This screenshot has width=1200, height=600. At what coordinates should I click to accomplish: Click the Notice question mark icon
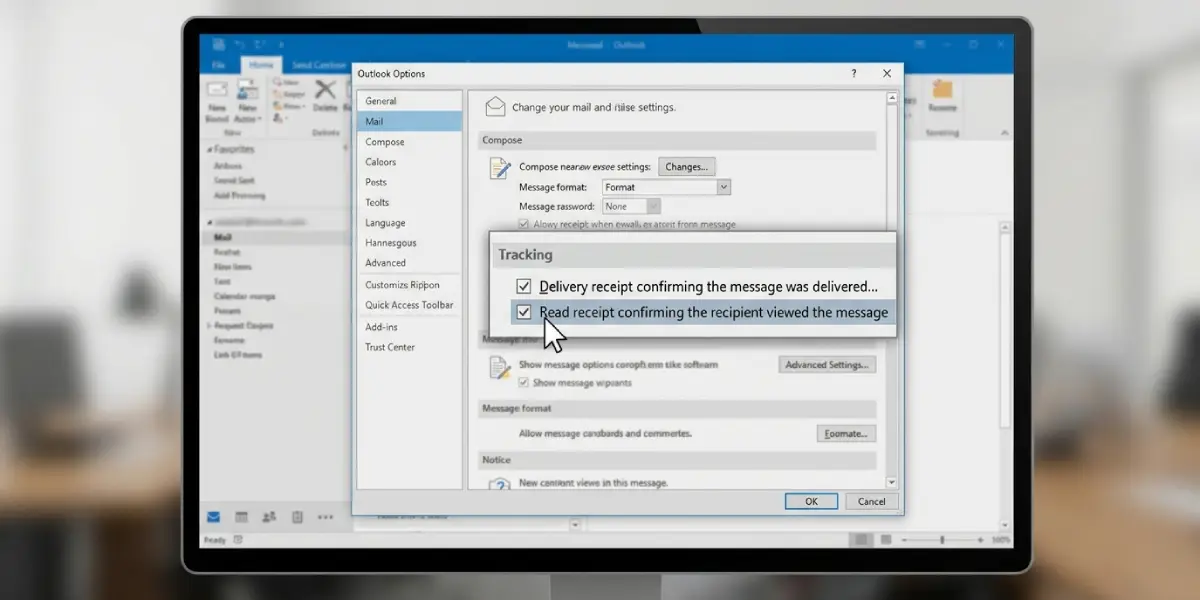point(499,484)
